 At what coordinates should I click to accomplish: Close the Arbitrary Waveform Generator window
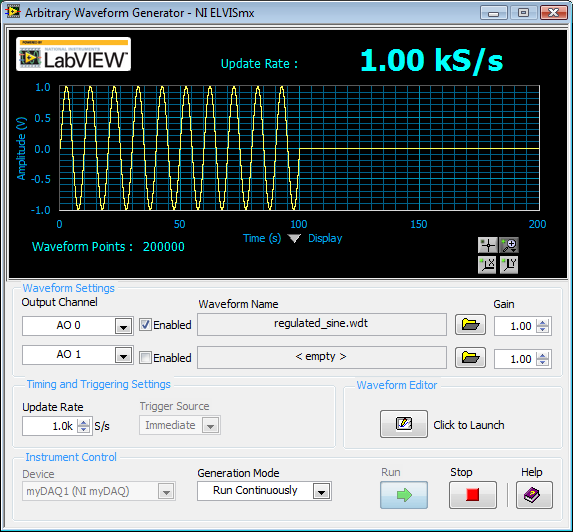553,13
